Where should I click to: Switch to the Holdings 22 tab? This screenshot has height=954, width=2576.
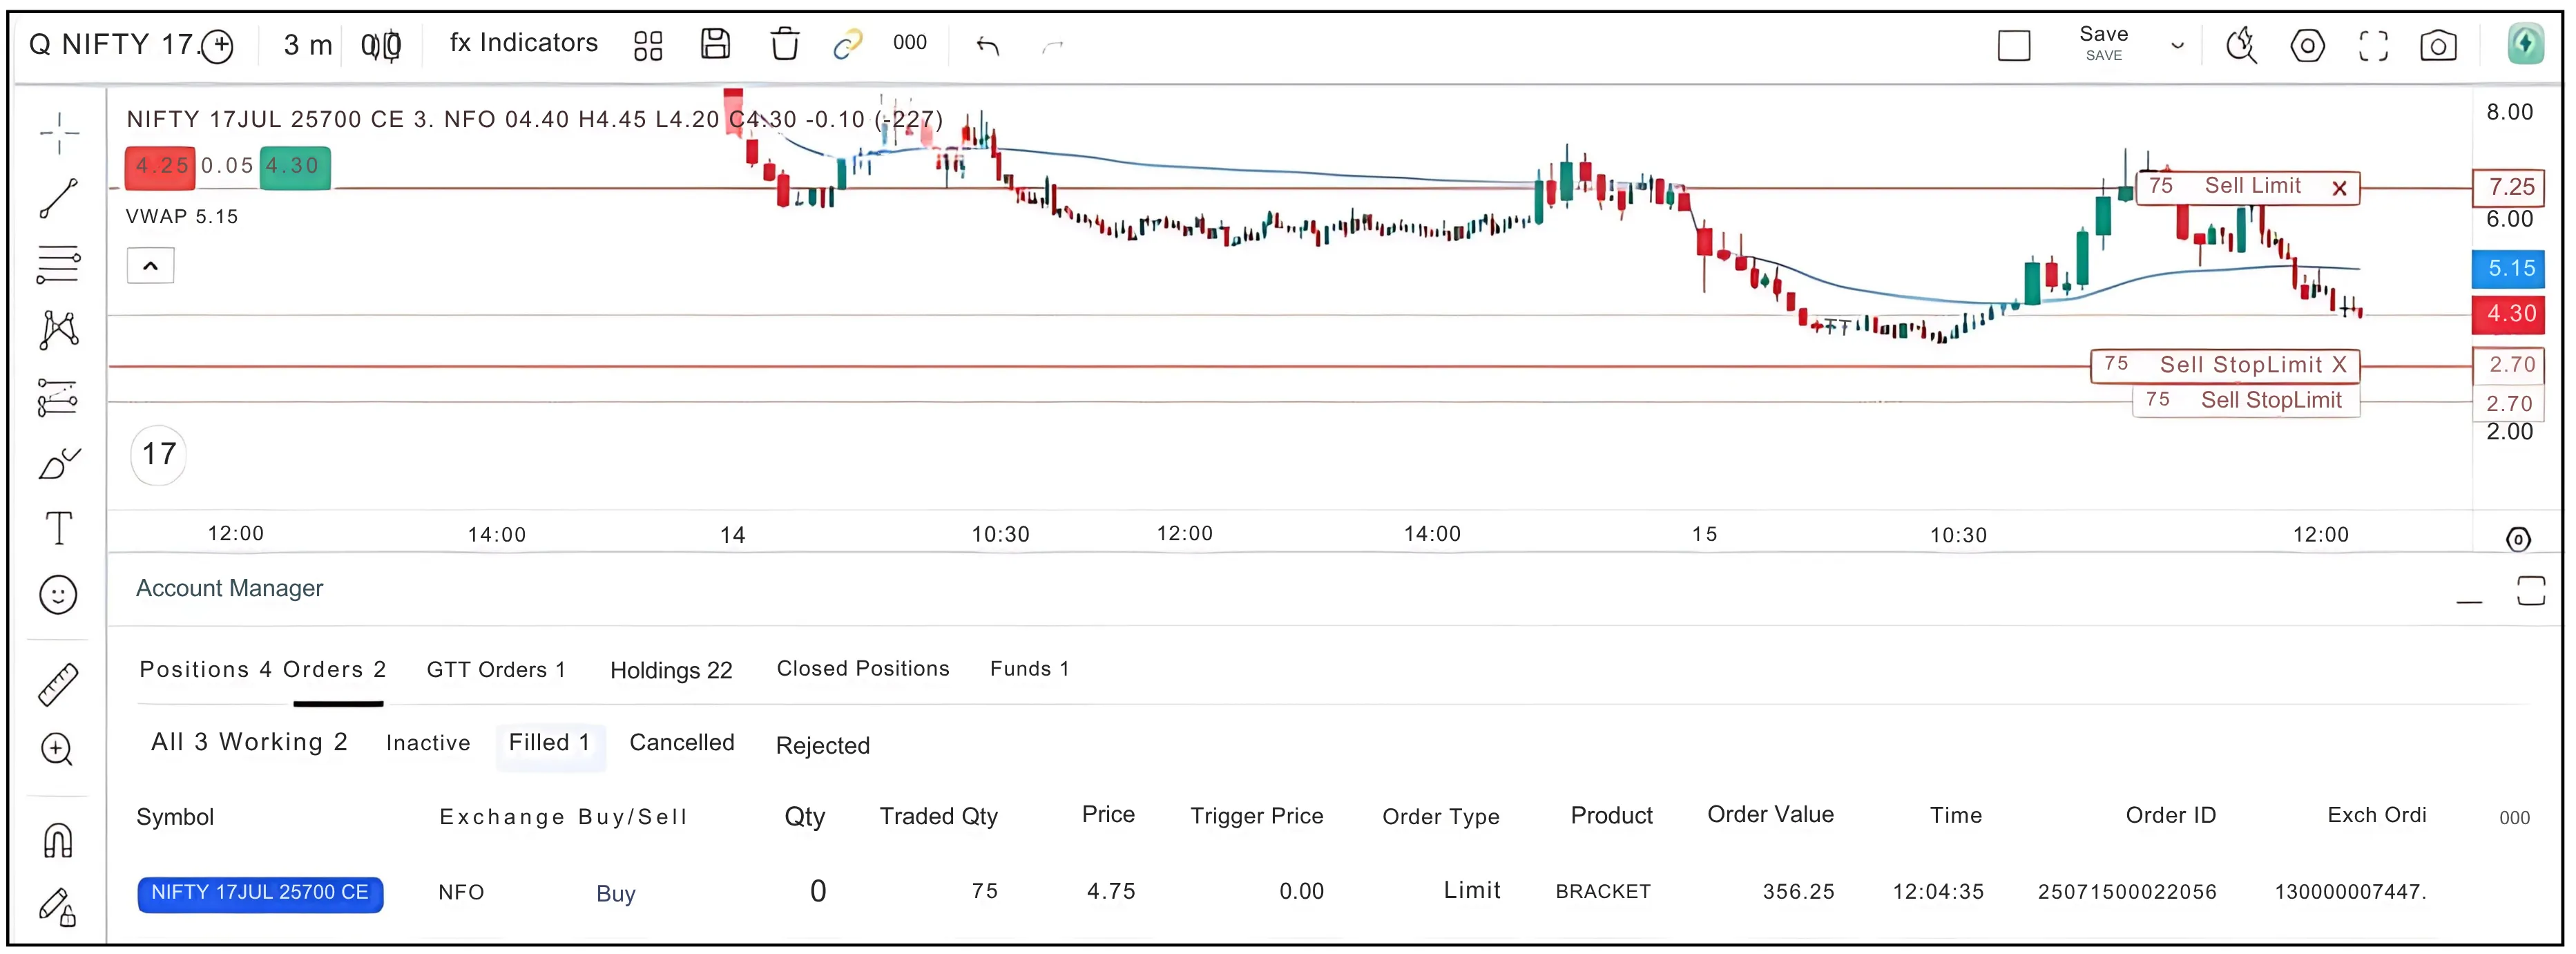click(671, 670)
